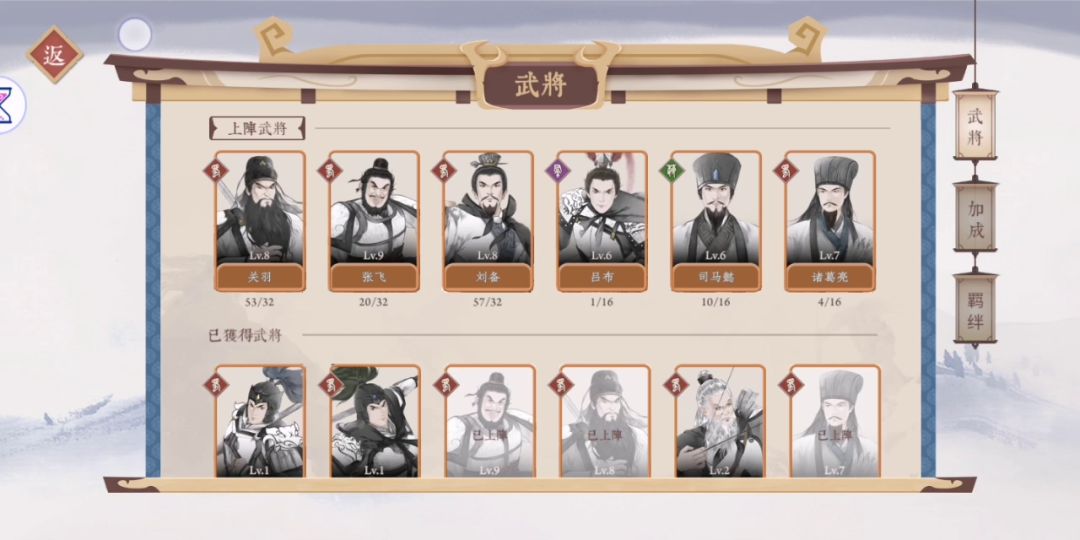Click the red diamond 返 back button
Screen dimensions: 1080x540
[55, 55]
